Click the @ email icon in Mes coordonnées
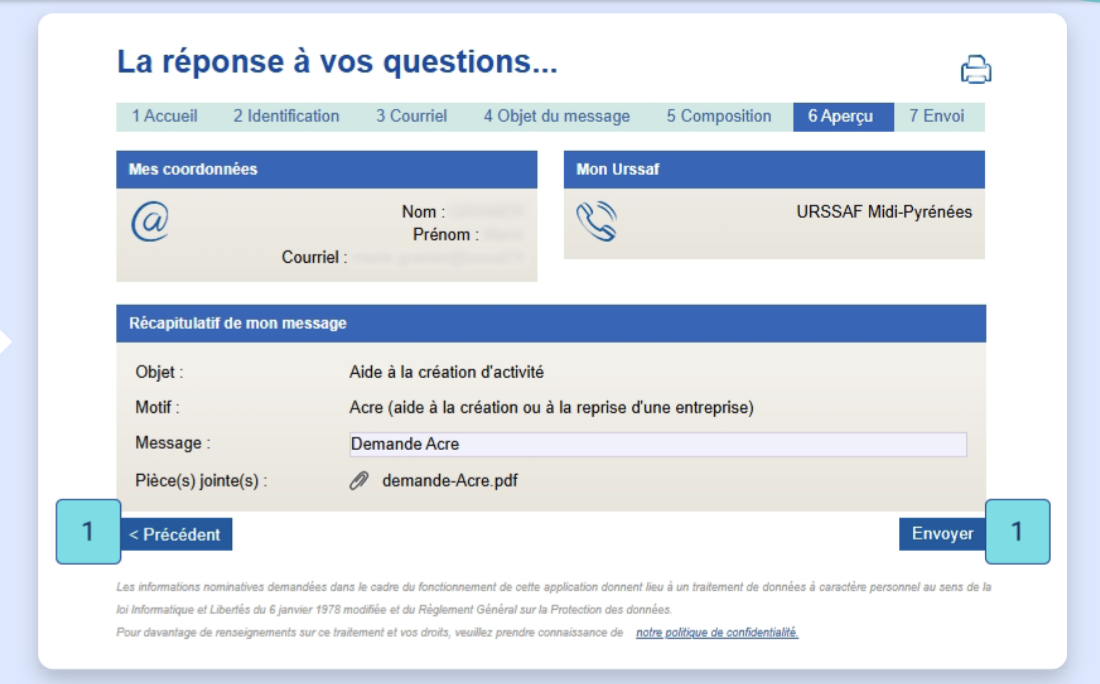The width and height of the screenshot is (1100, 684). coord(150,222)
